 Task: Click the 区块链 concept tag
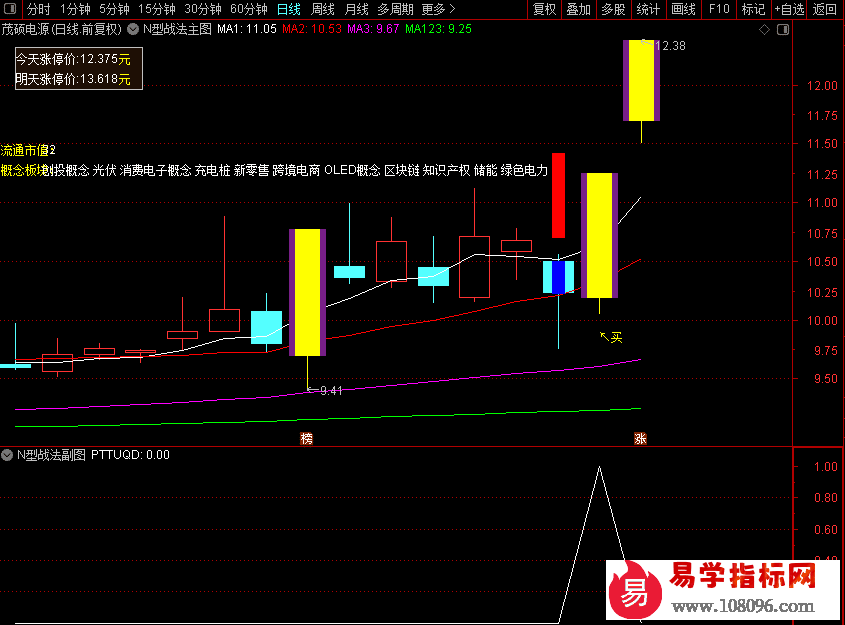401,170
